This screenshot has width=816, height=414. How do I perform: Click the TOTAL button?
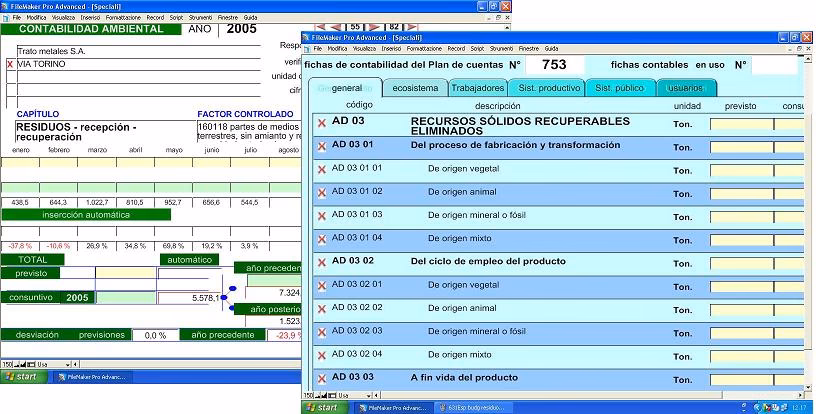(x=33, y=260)
